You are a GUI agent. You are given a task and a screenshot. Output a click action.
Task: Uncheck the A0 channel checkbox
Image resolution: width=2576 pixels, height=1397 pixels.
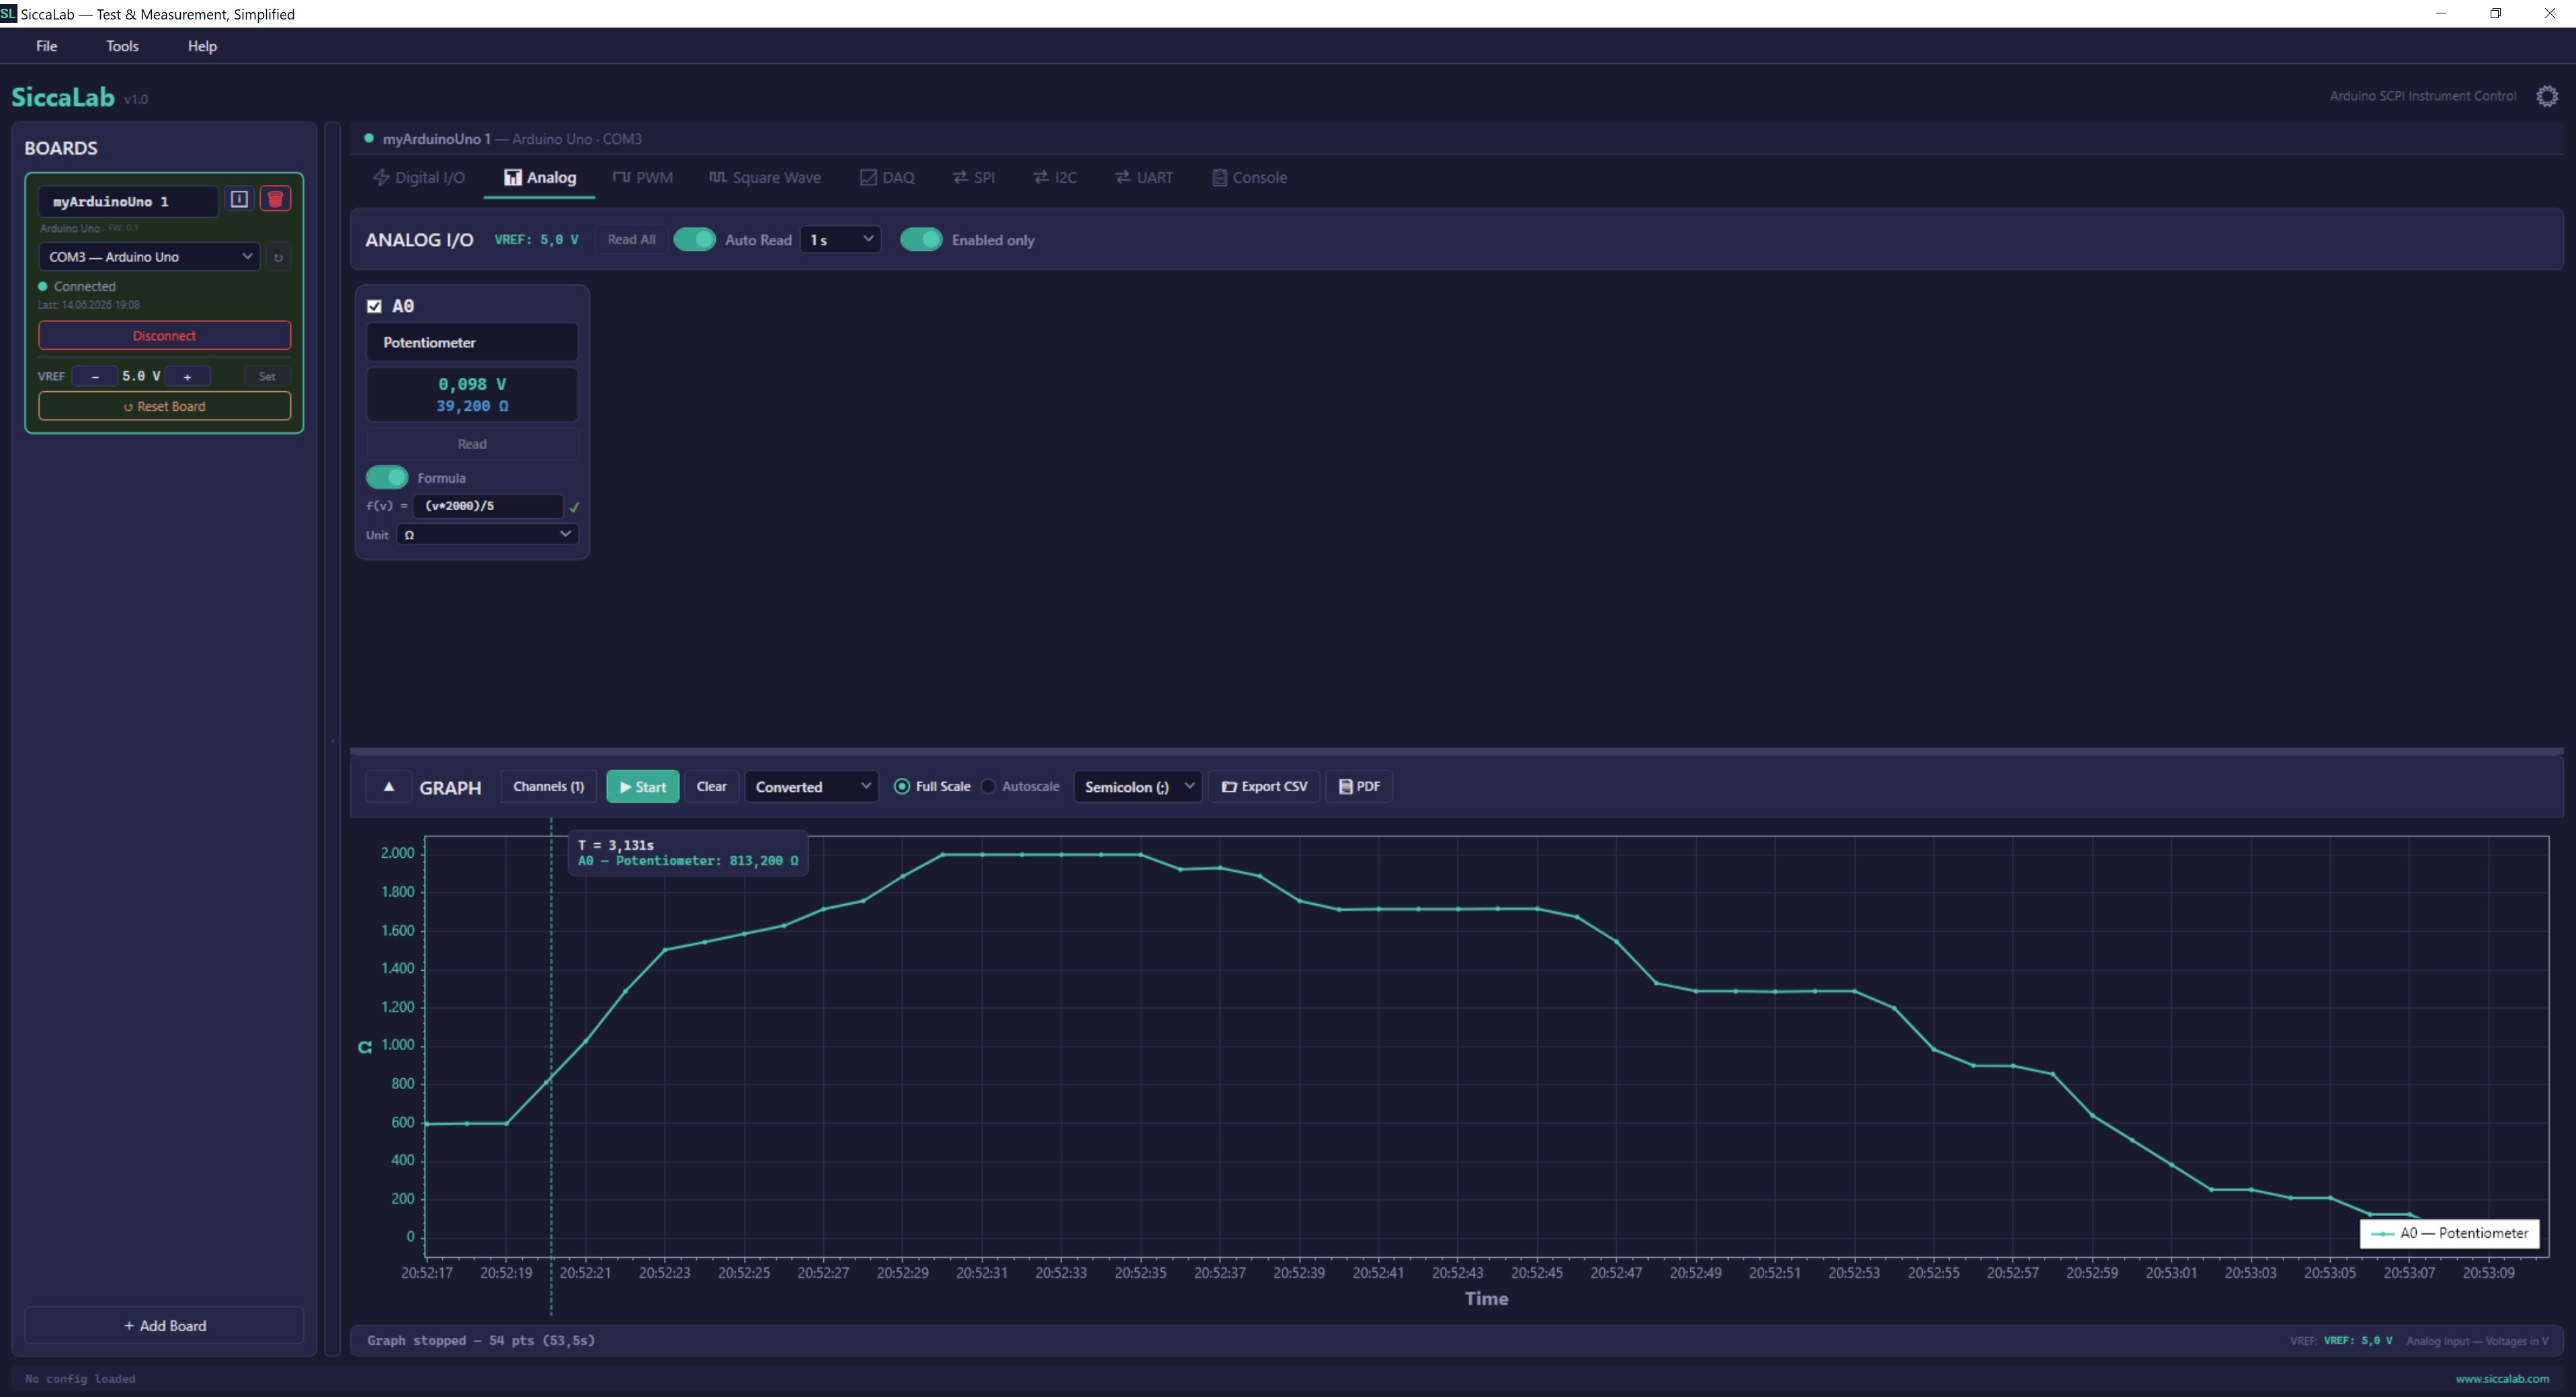tap(374, 306)
